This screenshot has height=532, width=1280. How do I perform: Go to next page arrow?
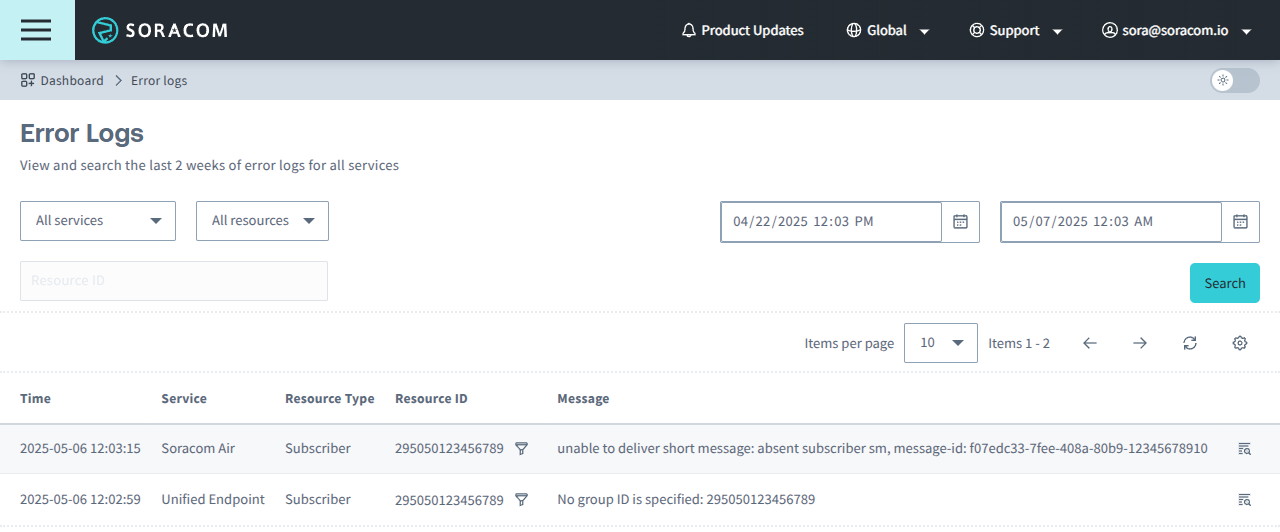pos(1140,343)
